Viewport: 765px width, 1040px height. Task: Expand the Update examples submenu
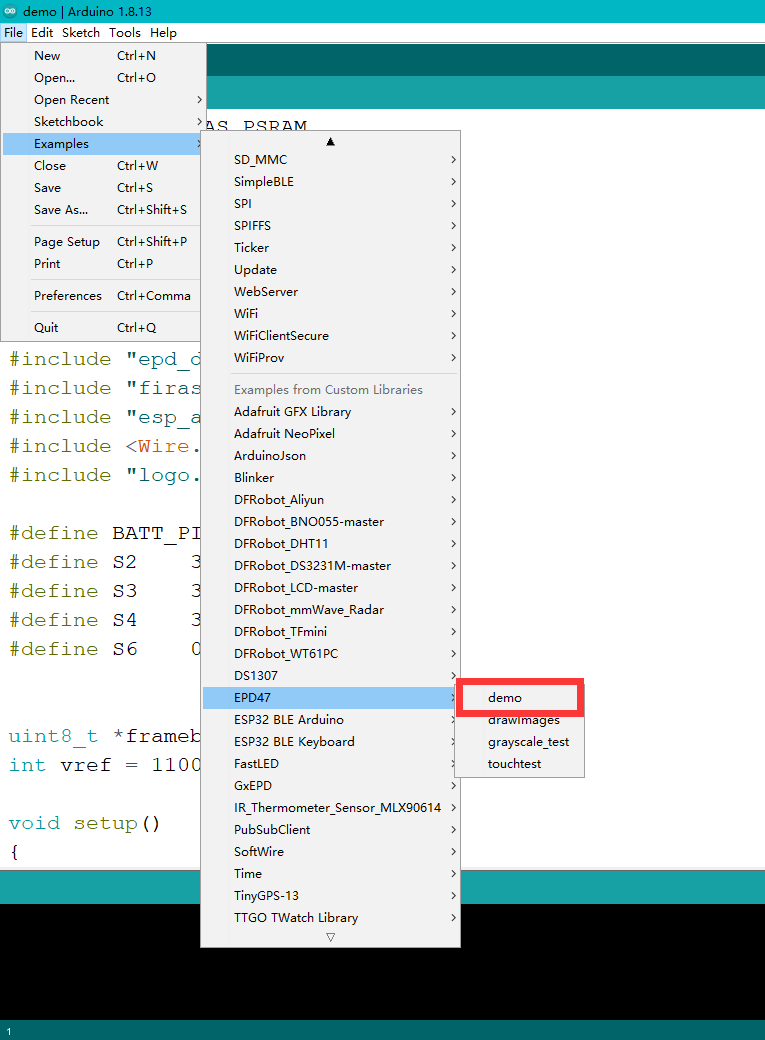(x=330, y=269)
